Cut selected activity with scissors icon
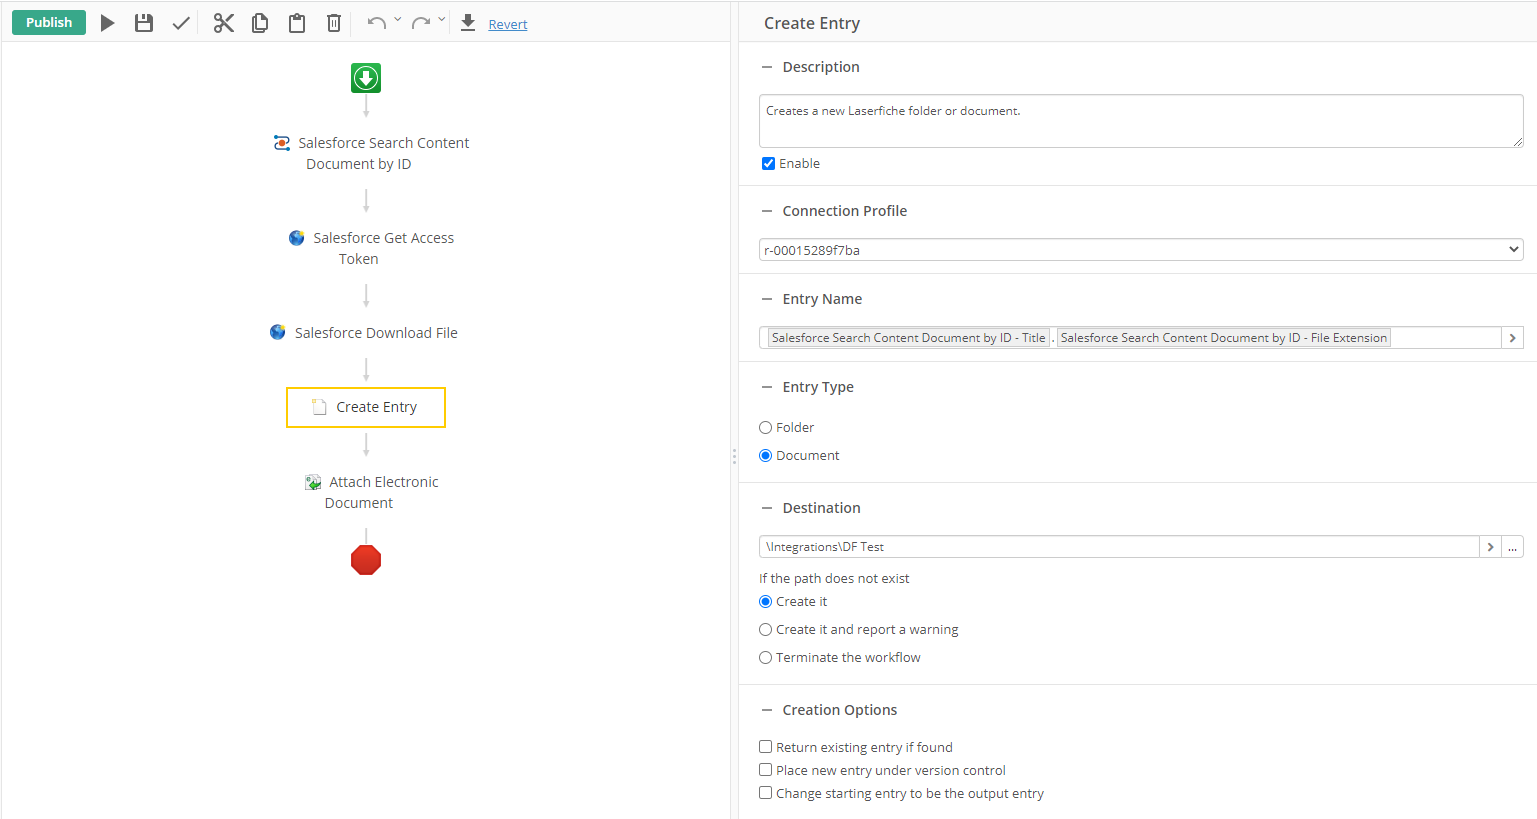Screen dimensions: 1537x819 coord(224,23)
